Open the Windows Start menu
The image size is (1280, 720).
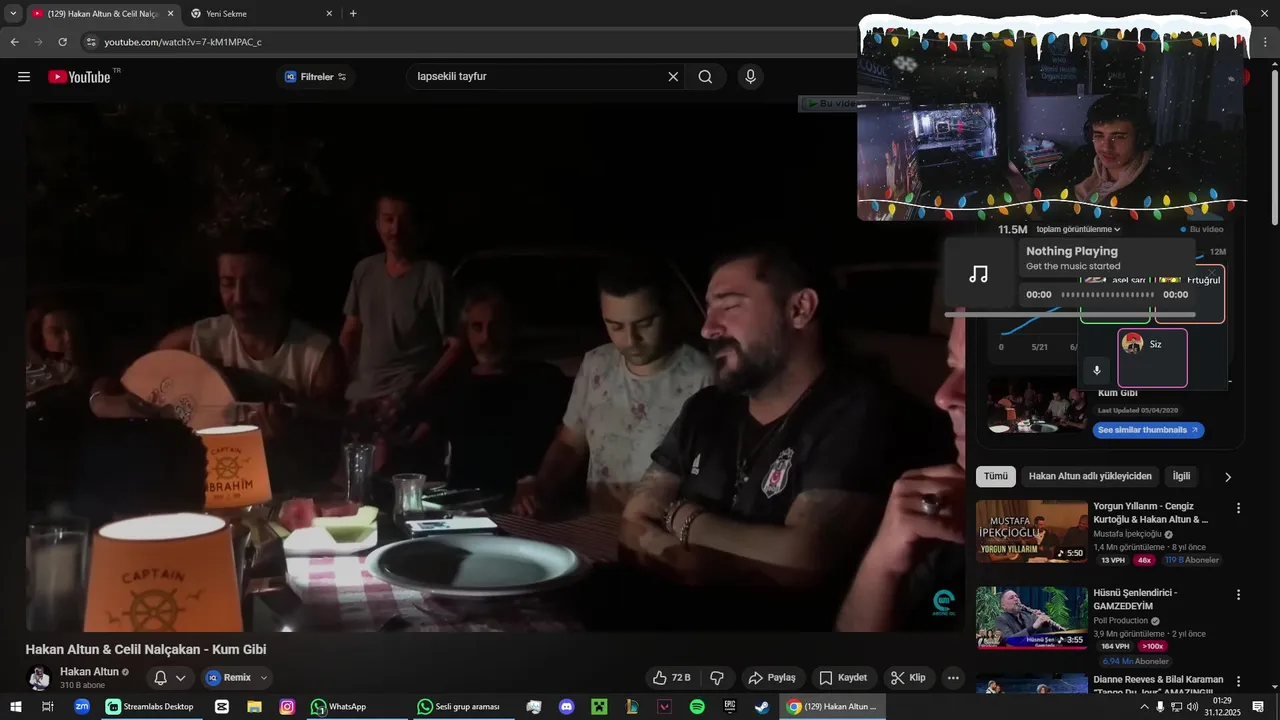[16, 707]
